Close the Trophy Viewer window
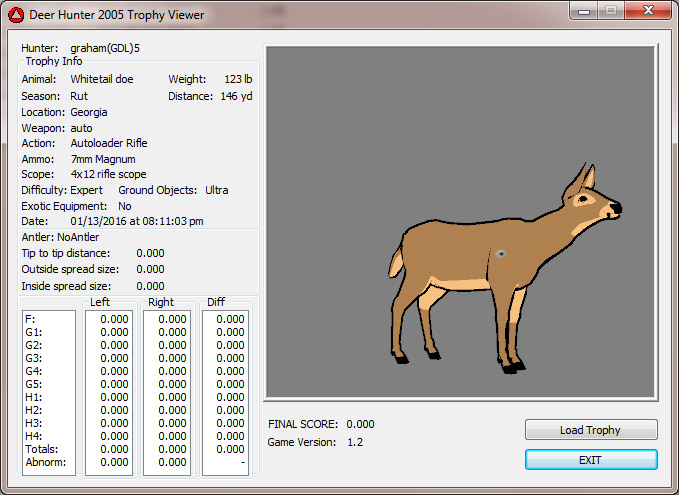The image size is (679, 495). (x=647, y=9)
